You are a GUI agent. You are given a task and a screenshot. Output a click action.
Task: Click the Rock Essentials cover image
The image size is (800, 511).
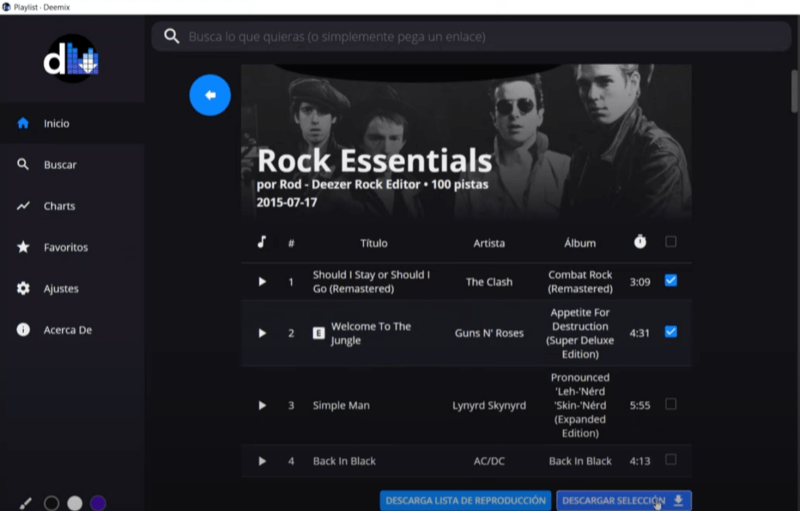466,142
